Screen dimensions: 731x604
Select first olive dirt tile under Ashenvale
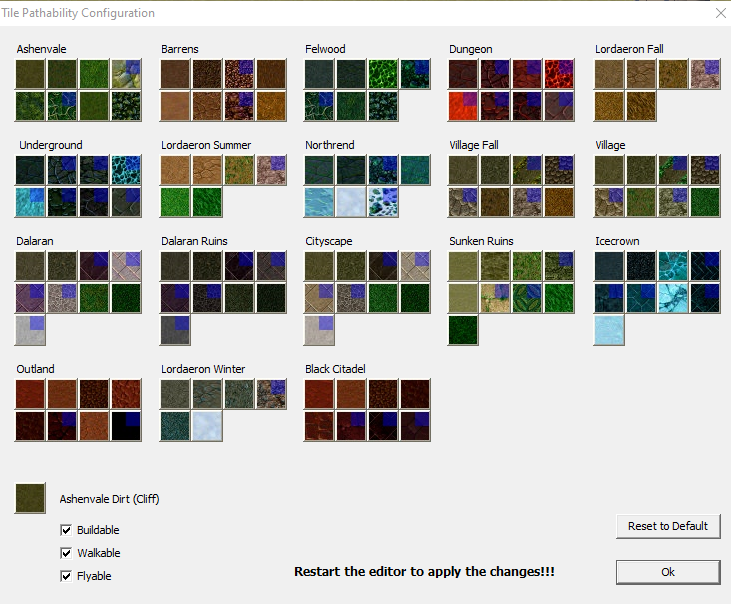(30, 74)
